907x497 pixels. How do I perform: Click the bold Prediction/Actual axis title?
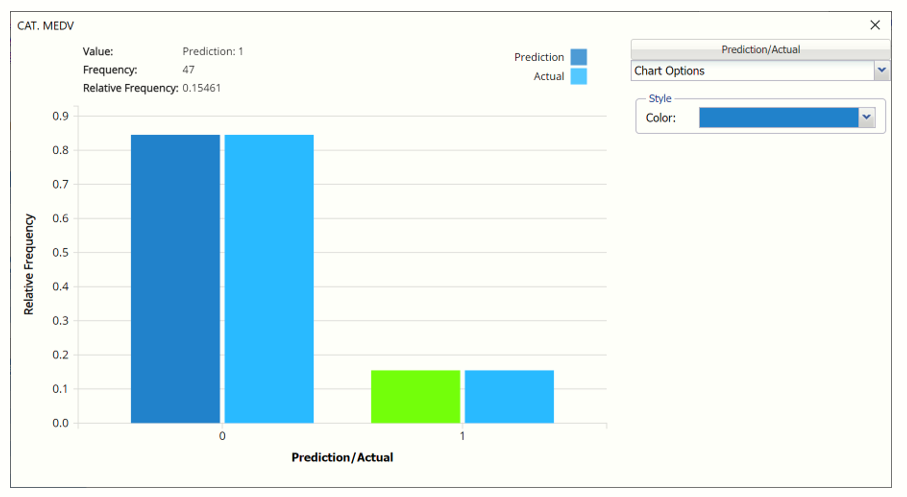point(342,457)
